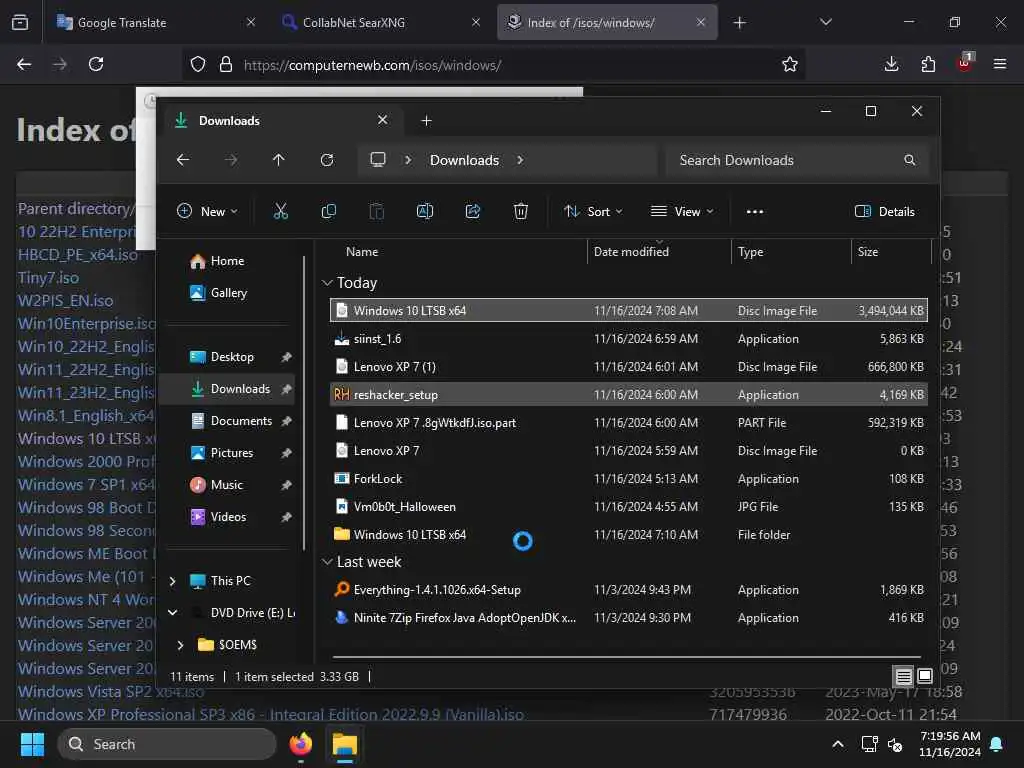Select Videos in the sidebar
This screenshot has height=768, width=1024.
(228, 517)
